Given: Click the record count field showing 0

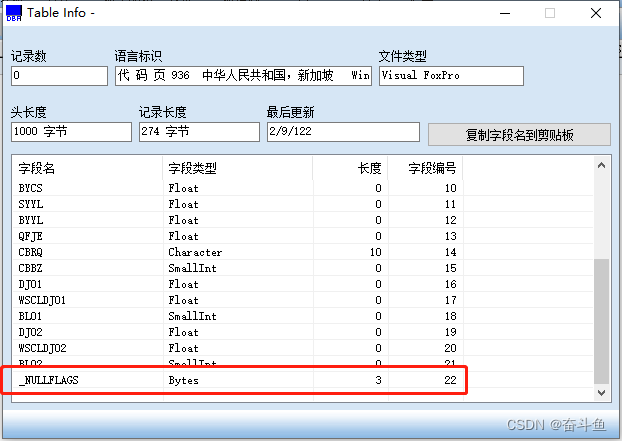Looking at the screenshot, I should coord(60,76).
